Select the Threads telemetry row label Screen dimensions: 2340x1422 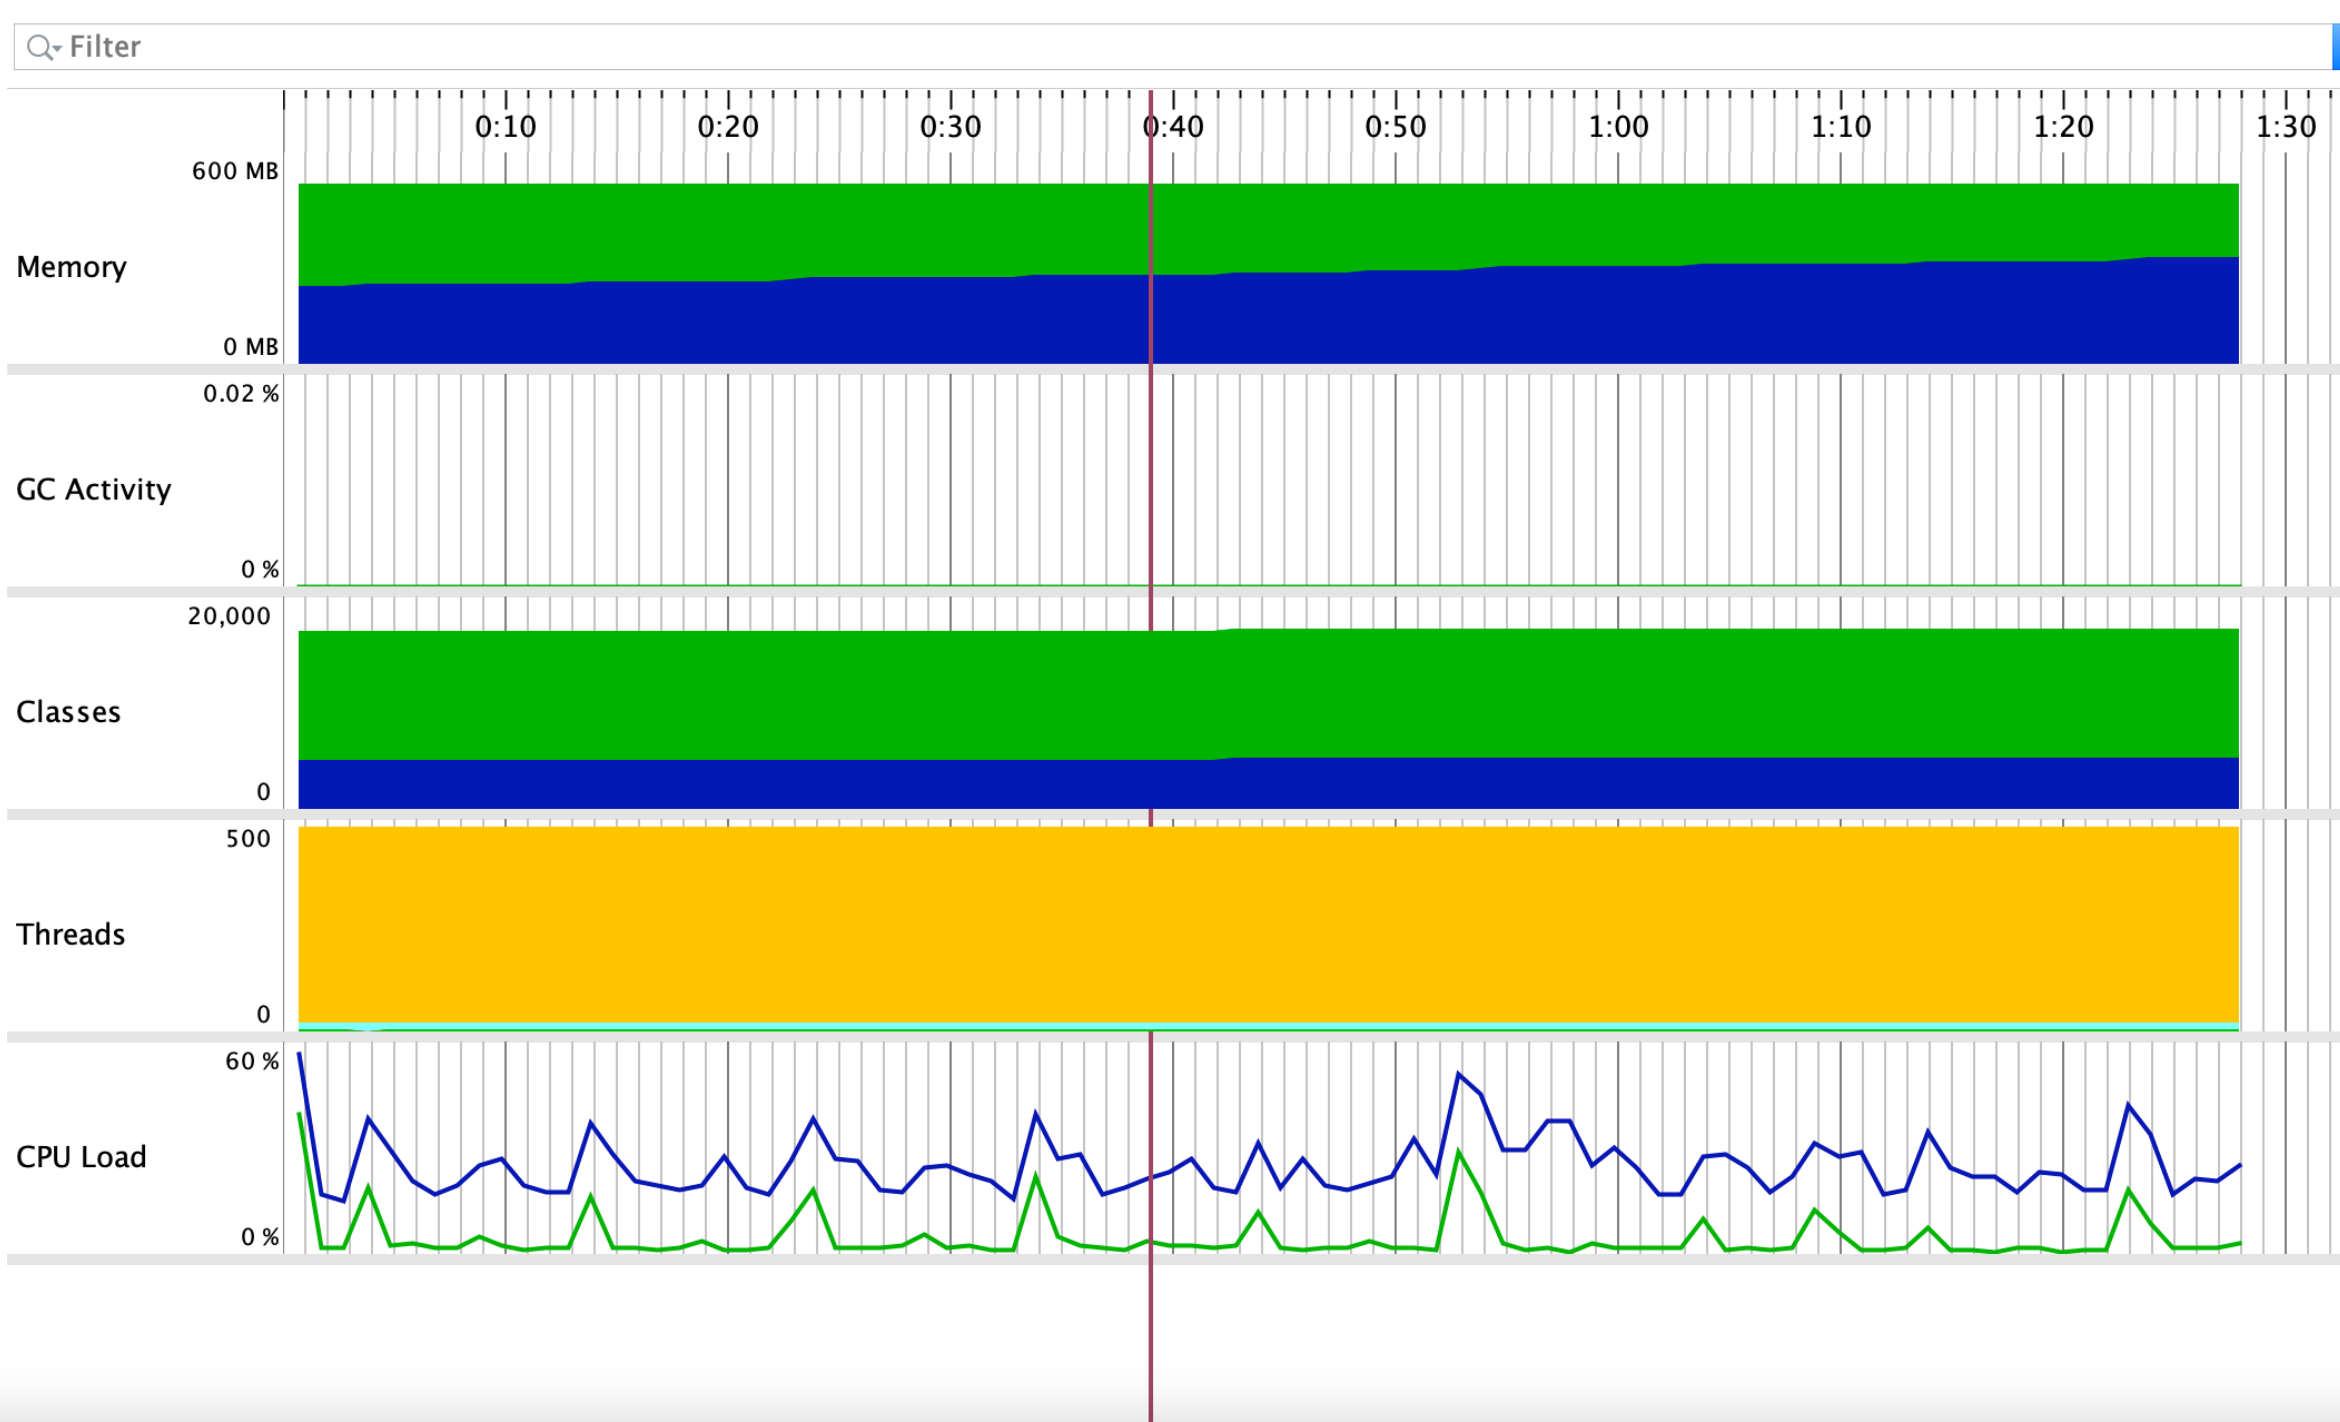[x=70, y=934]
